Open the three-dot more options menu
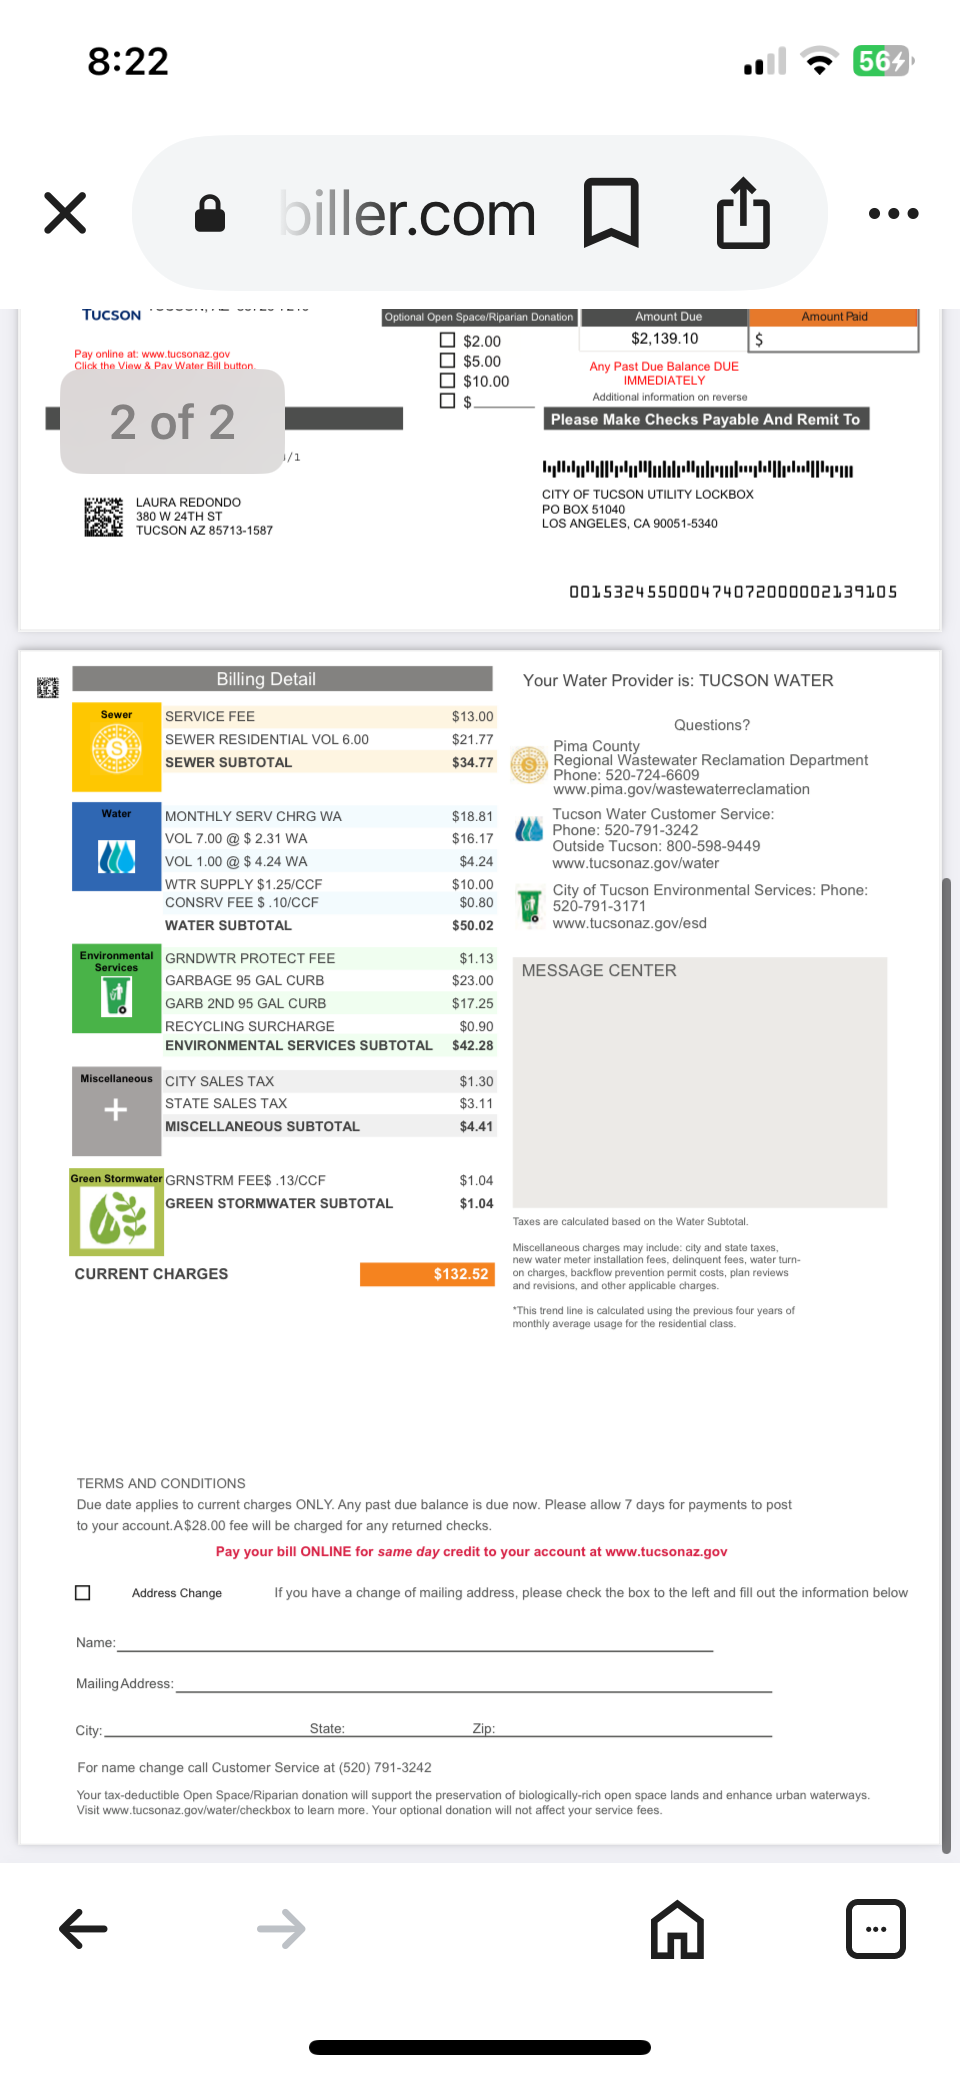Image resolution: width=960 pixels, height=2079 pixels. tap(893, 213)
